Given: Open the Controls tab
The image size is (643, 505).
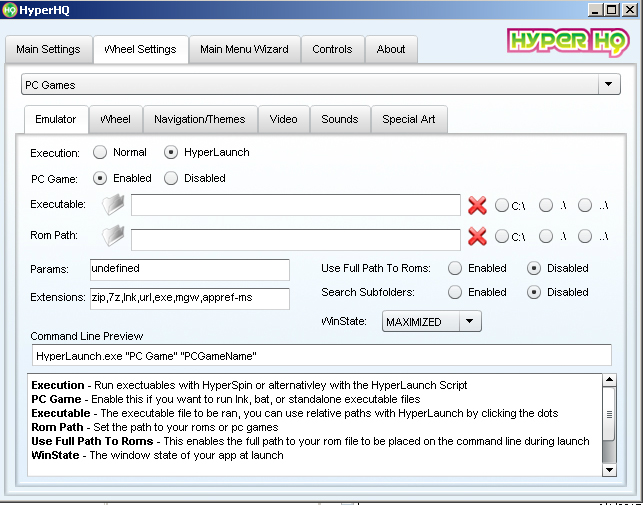Looking at the screenshot, I should pos(333,49).
